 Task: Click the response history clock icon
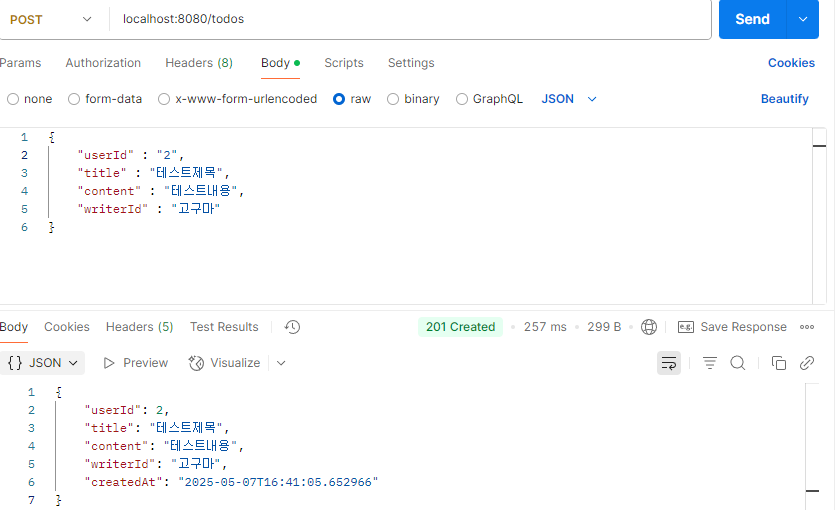pyautogui.click(x=292, y=327)
